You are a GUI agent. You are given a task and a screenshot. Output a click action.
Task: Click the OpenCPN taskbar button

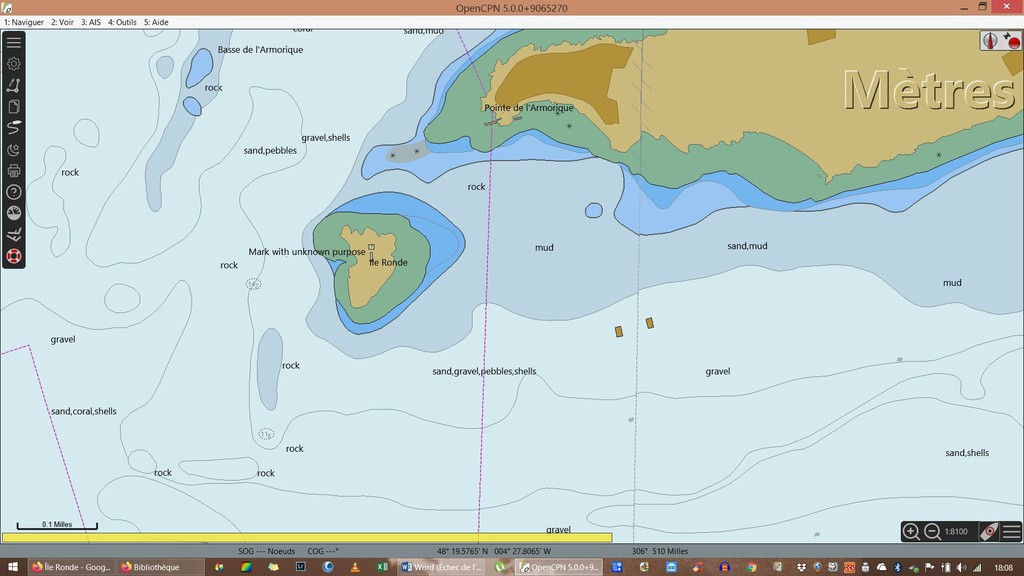[559, 567]
